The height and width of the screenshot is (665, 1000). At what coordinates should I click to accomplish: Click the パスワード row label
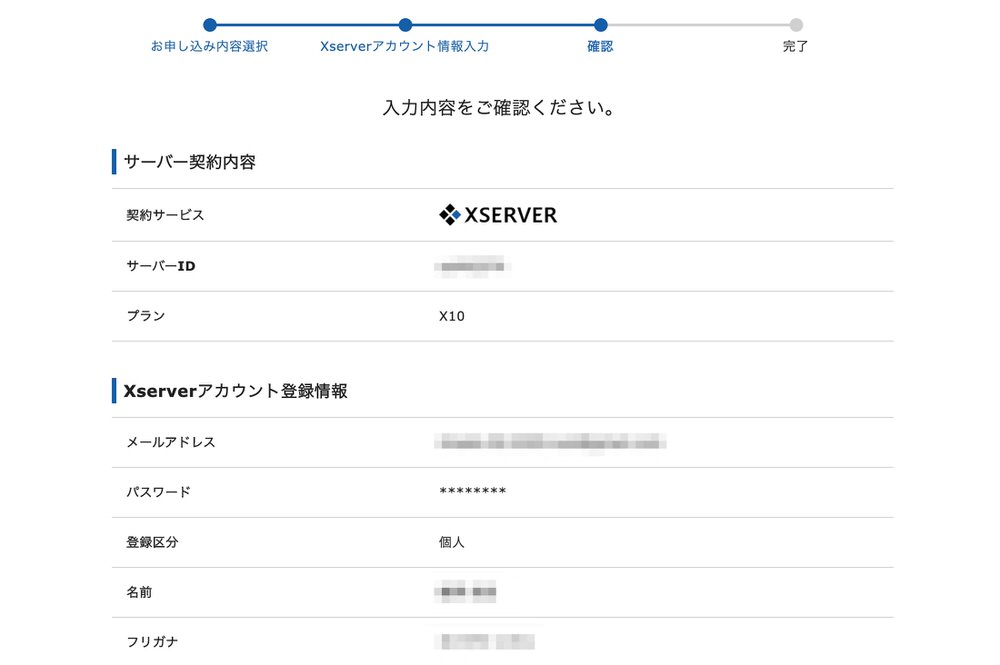pos(158,492)
